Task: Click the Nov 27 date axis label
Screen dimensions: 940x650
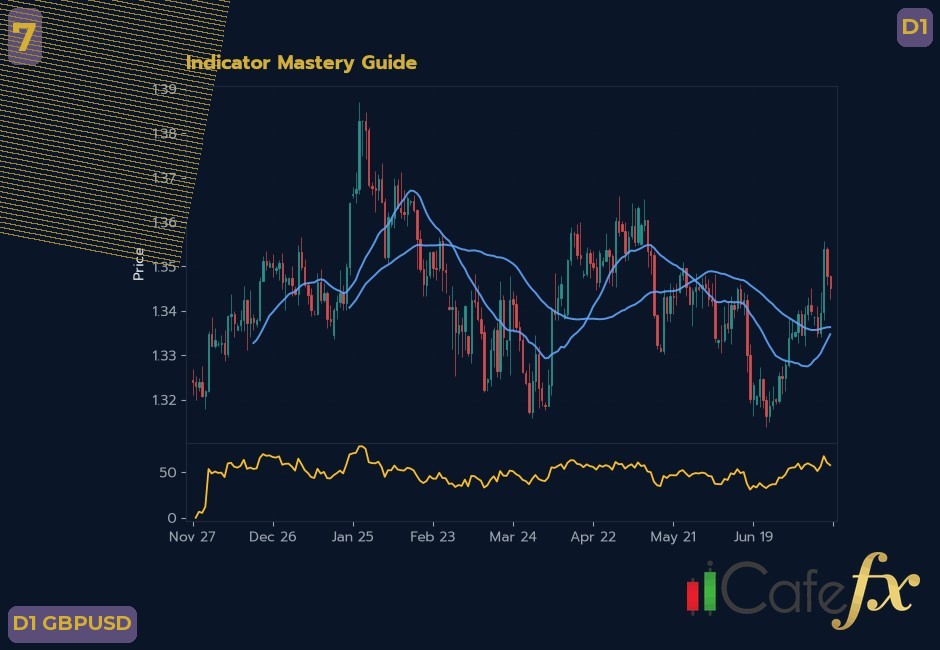Action: coord(192,537)
